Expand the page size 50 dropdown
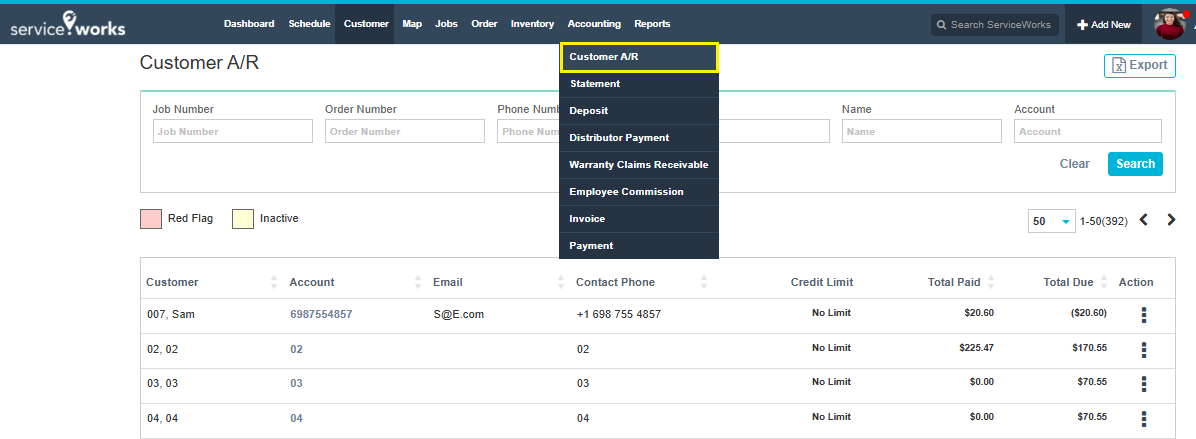This screenshot has width=1196, height=439. click(x=1050, y=221)
